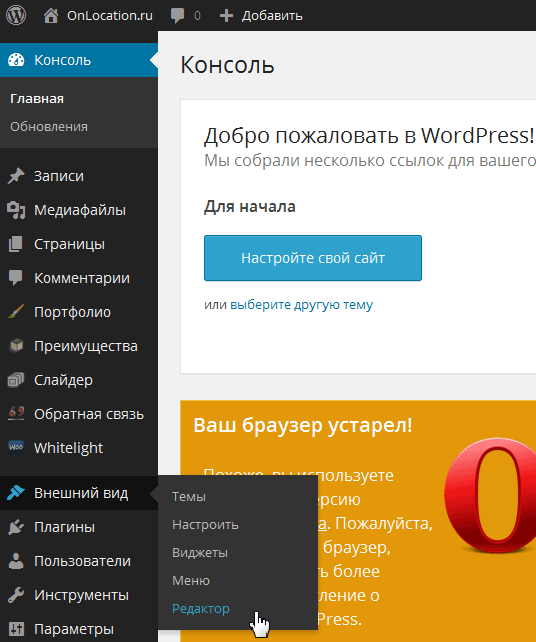The height and width of the screenshot is (642, 536).
Task: Choose Меню from the flyout submenu
Action: [191, 581]
